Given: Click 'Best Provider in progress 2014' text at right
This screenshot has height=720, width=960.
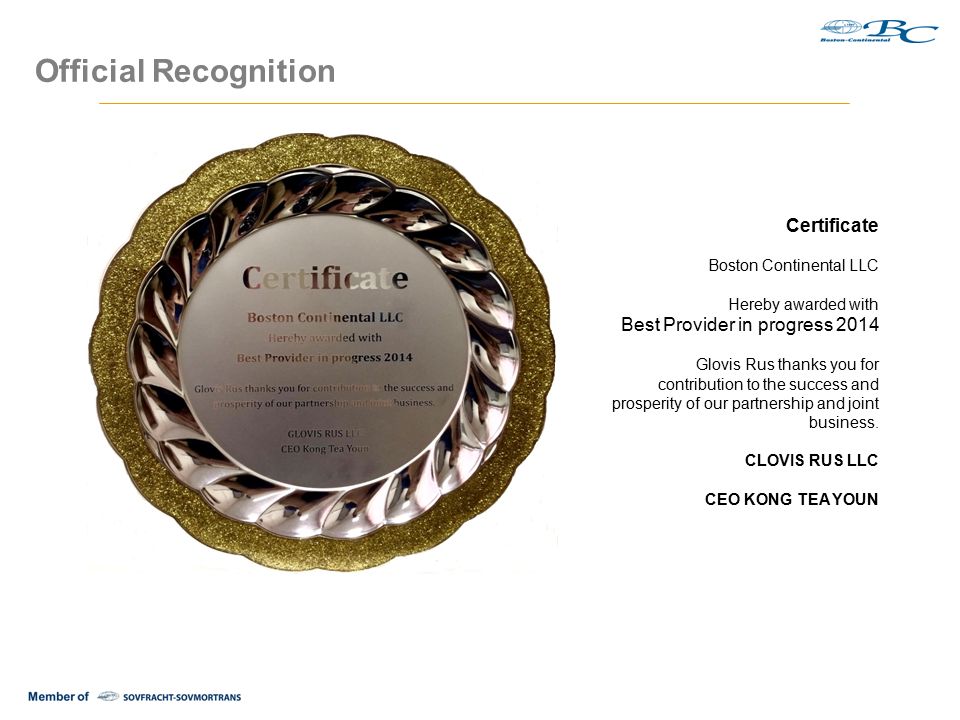Looking at the screenshot, I should (749, 324).
